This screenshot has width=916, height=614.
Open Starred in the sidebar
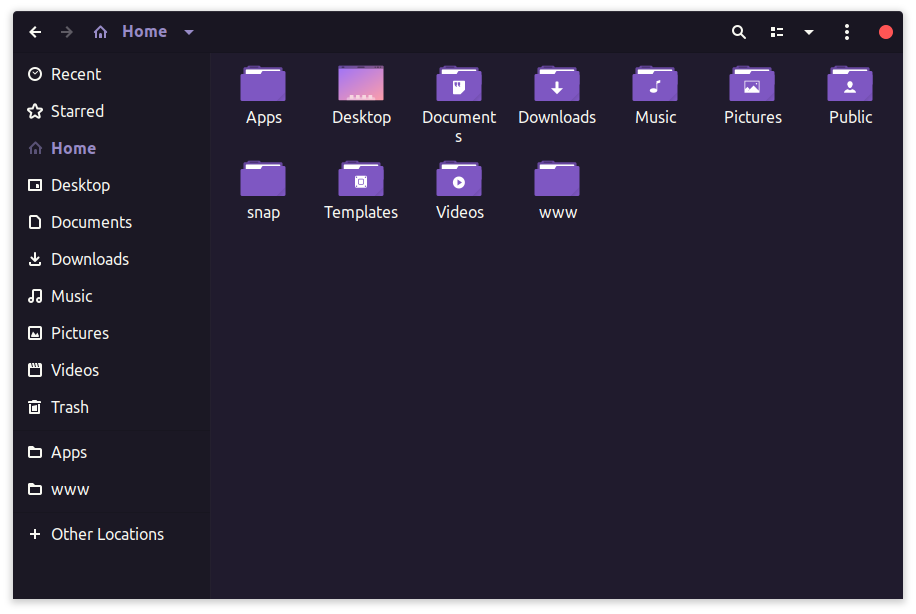[x=111, y=111]
